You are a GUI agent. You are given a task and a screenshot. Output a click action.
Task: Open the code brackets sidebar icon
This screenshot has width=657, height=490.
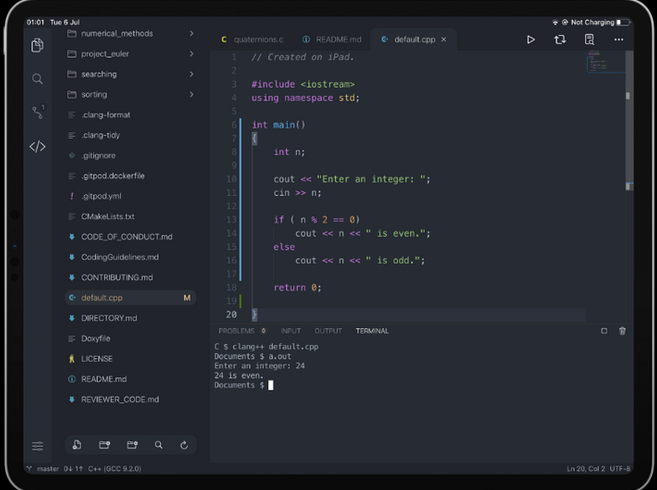pyautogui.click(x=37, y=146)
